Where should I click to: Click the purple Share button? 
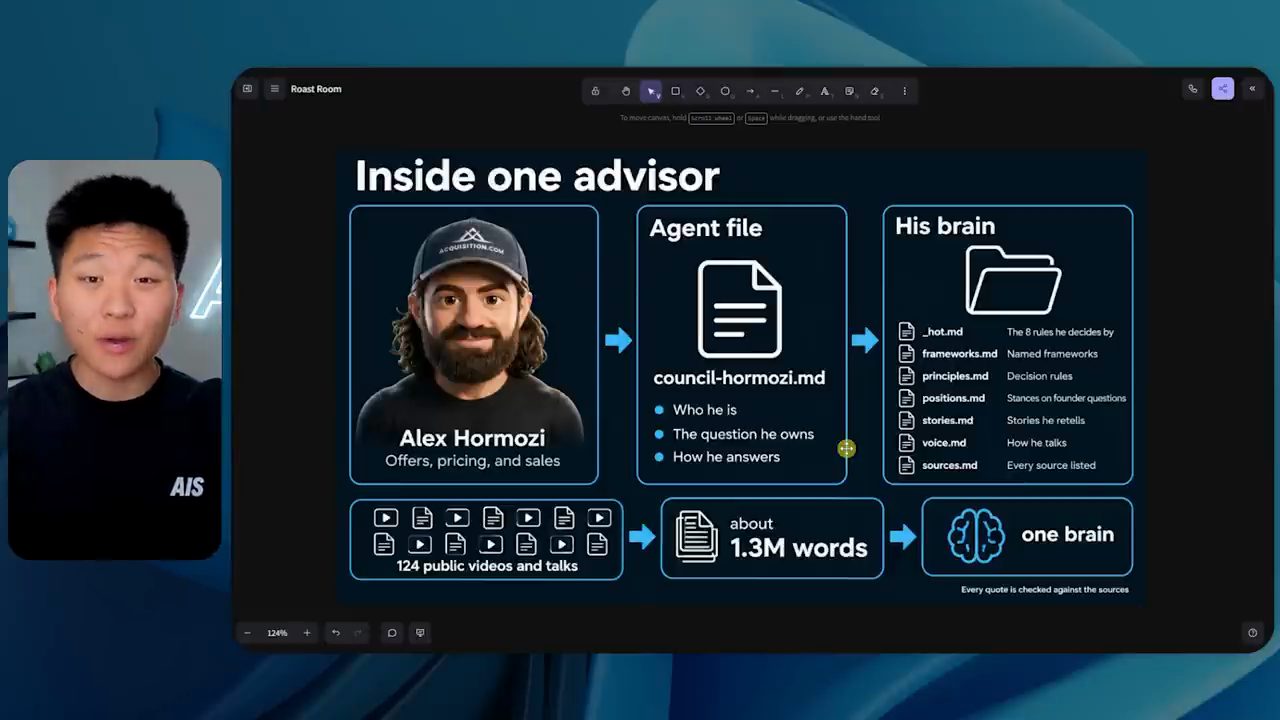click(x=1222, y=89)
